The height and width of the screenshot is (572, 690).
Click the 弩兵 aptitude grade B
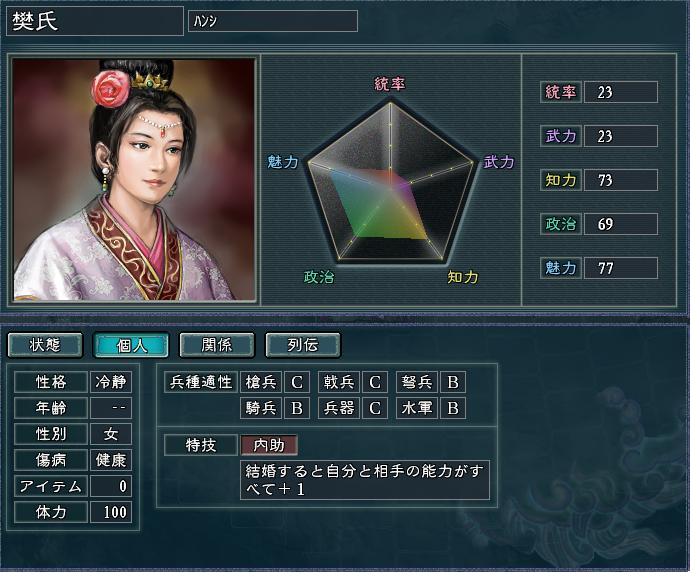click(453, 382)
